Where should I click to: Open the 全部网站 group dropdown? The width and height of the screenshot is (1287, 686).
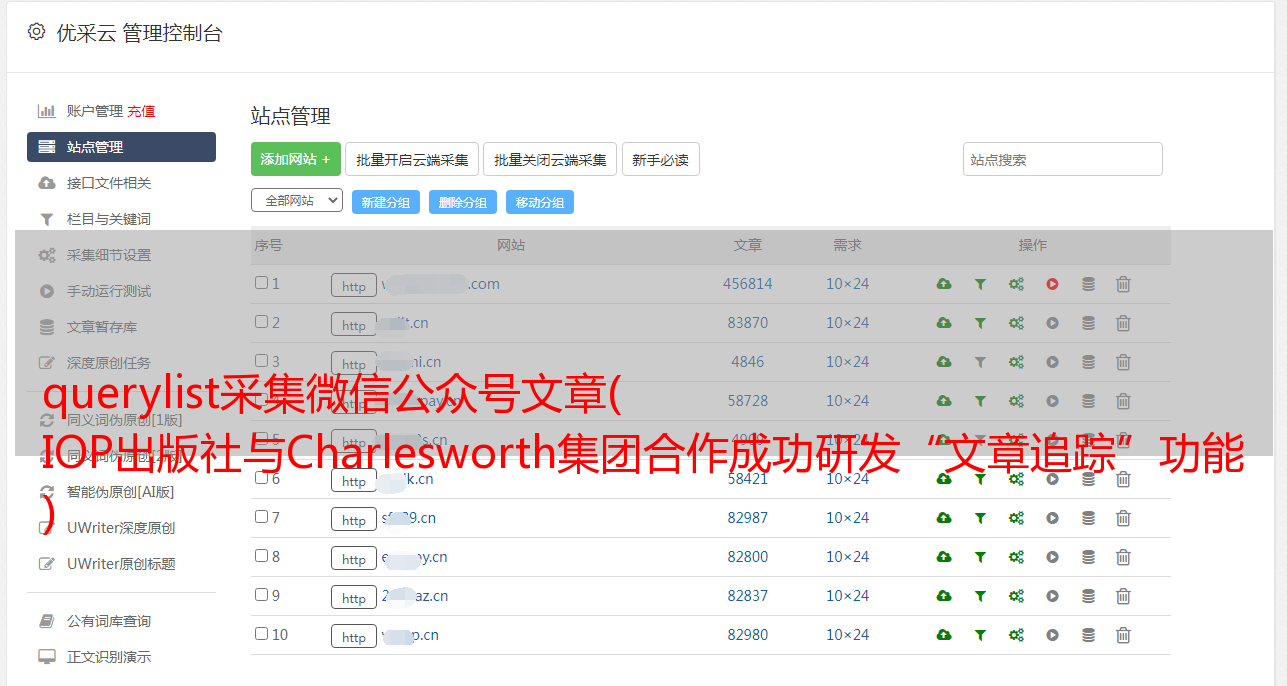click(297, 201)
